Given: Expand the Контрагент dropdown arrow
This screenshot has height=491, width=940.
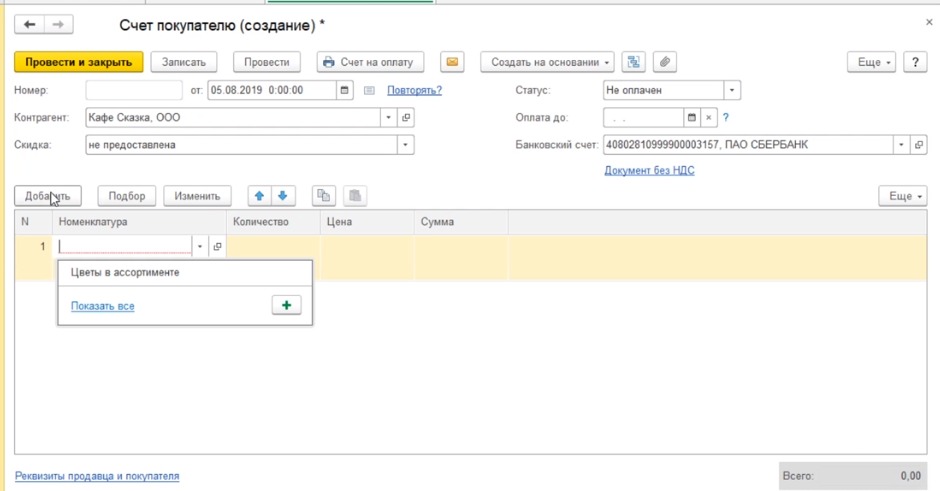Looking at the screenshot, I should pos(388,117).
